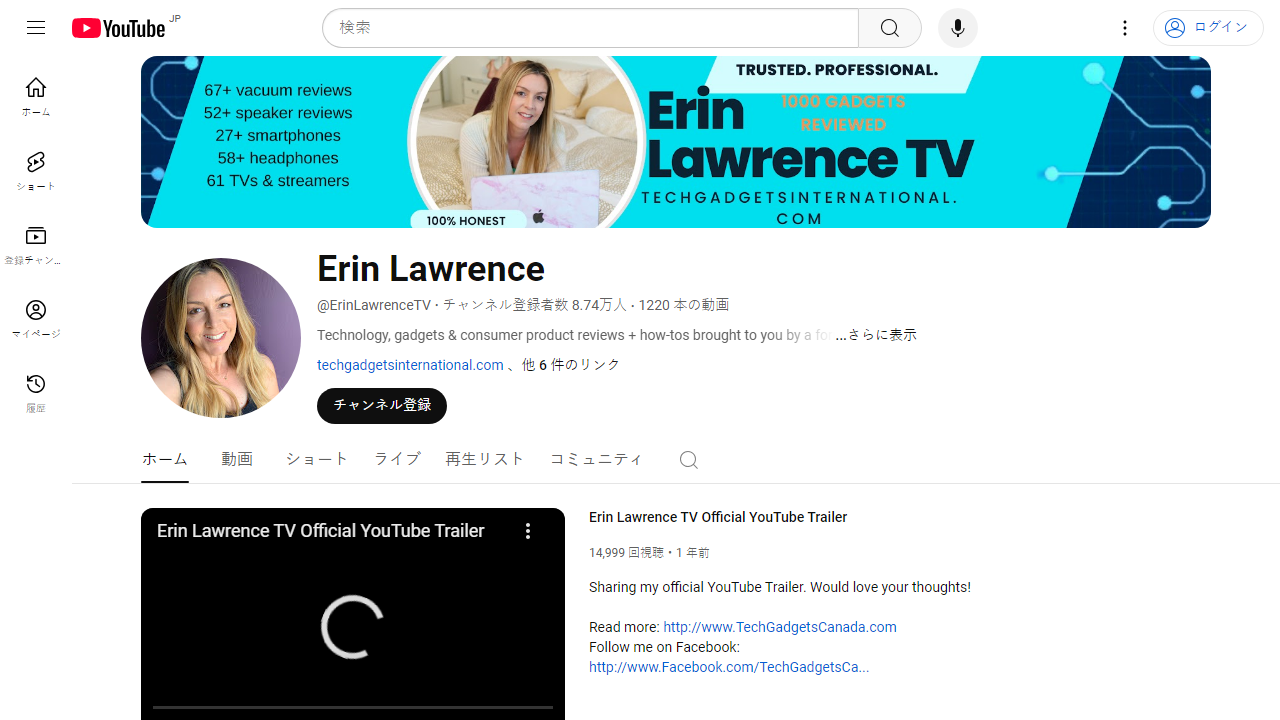Click the チャンネル登録者数 8.74万人 subscriber count
Screen dimensions: 1280x720
(x=535, y=305)
